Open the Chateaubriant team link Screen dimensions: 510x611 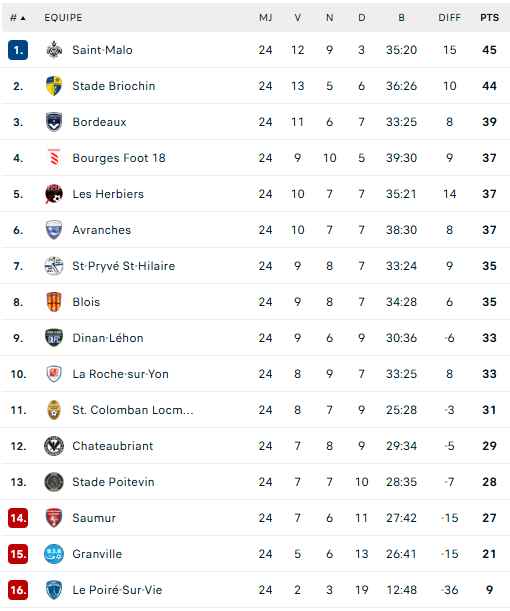(113, 446)
